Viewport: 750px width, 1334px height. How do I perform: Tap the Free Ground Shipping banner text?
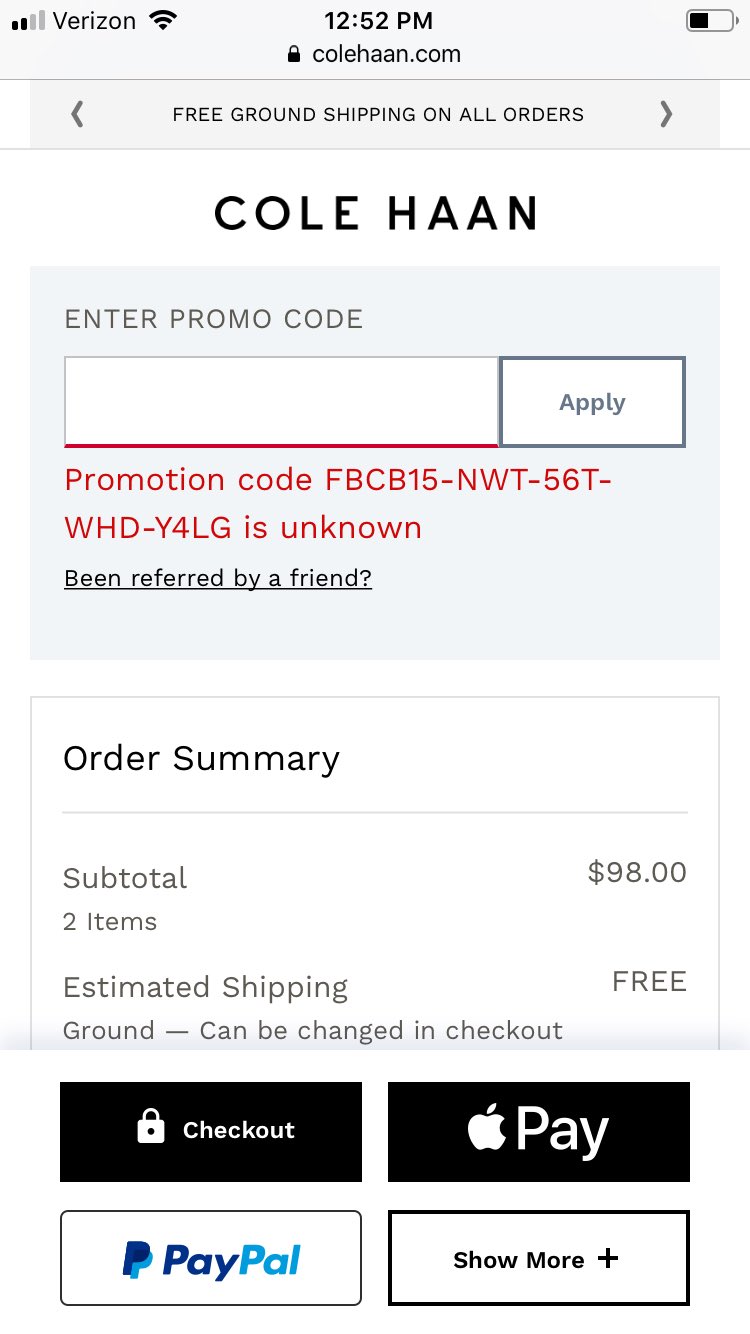click(378, 114)
